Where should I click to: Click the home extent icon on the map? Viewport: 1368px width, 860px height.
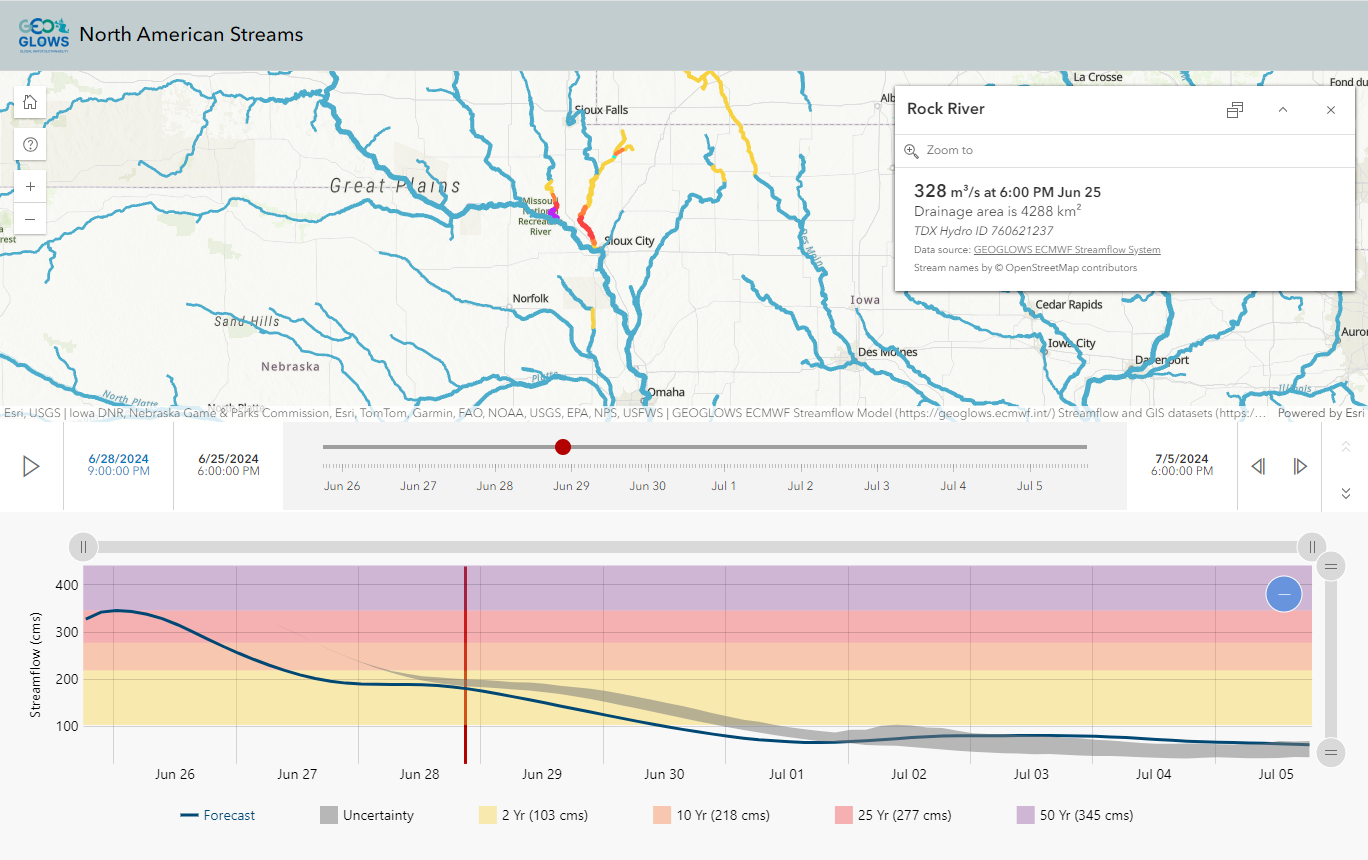click(x=30, y=101)
